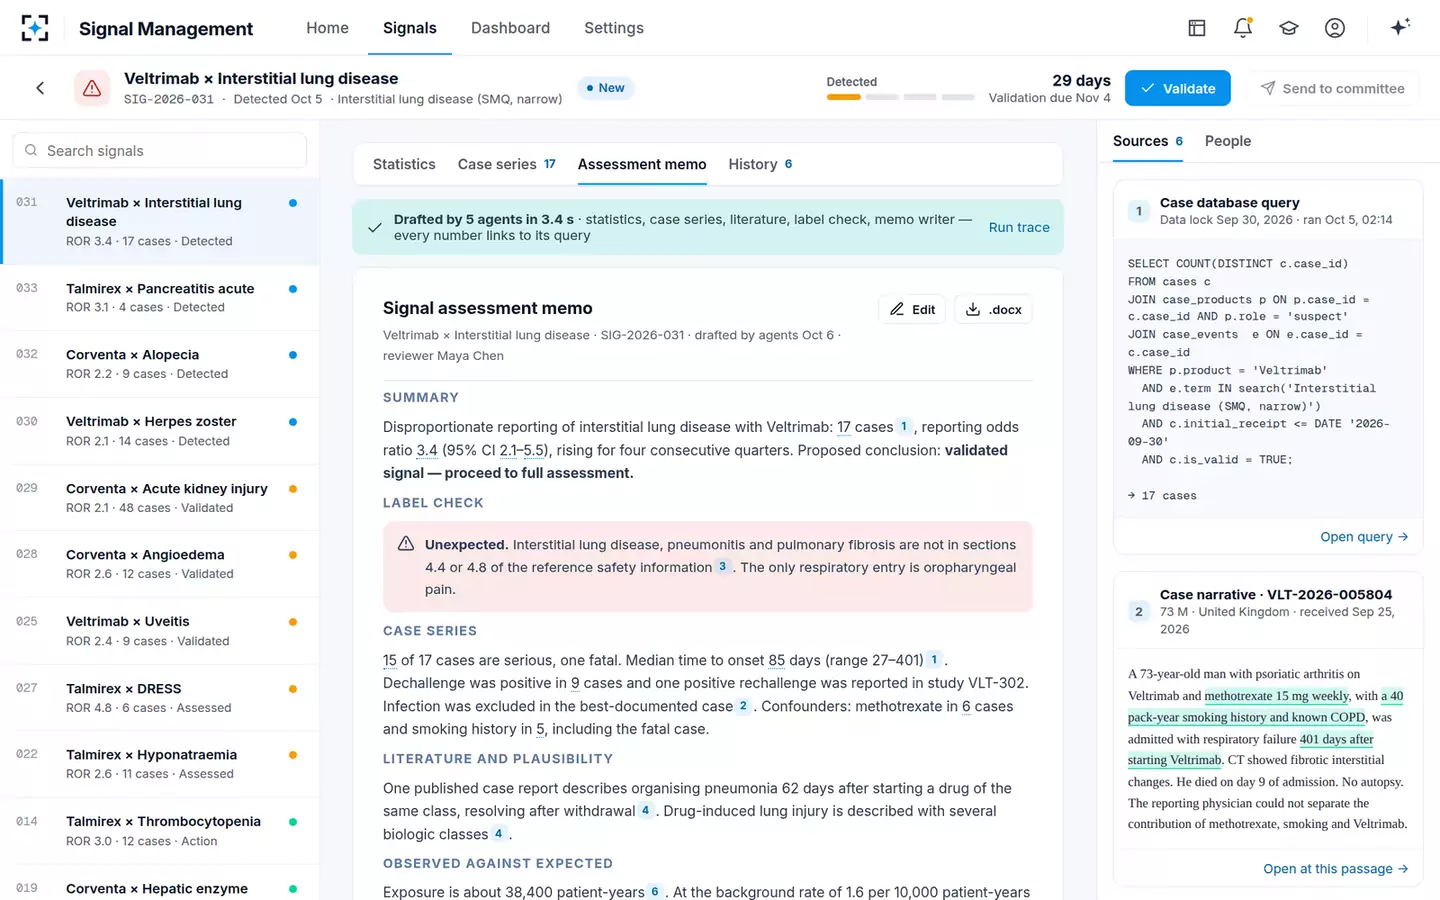Select Talmirex × Thrombocytopenia signal
The image size is (1440, 900).
click(160, 831)
